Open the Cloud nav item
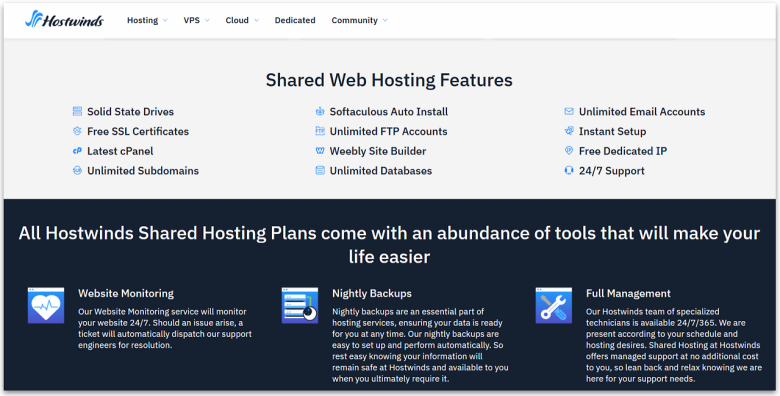 [237, 20]
